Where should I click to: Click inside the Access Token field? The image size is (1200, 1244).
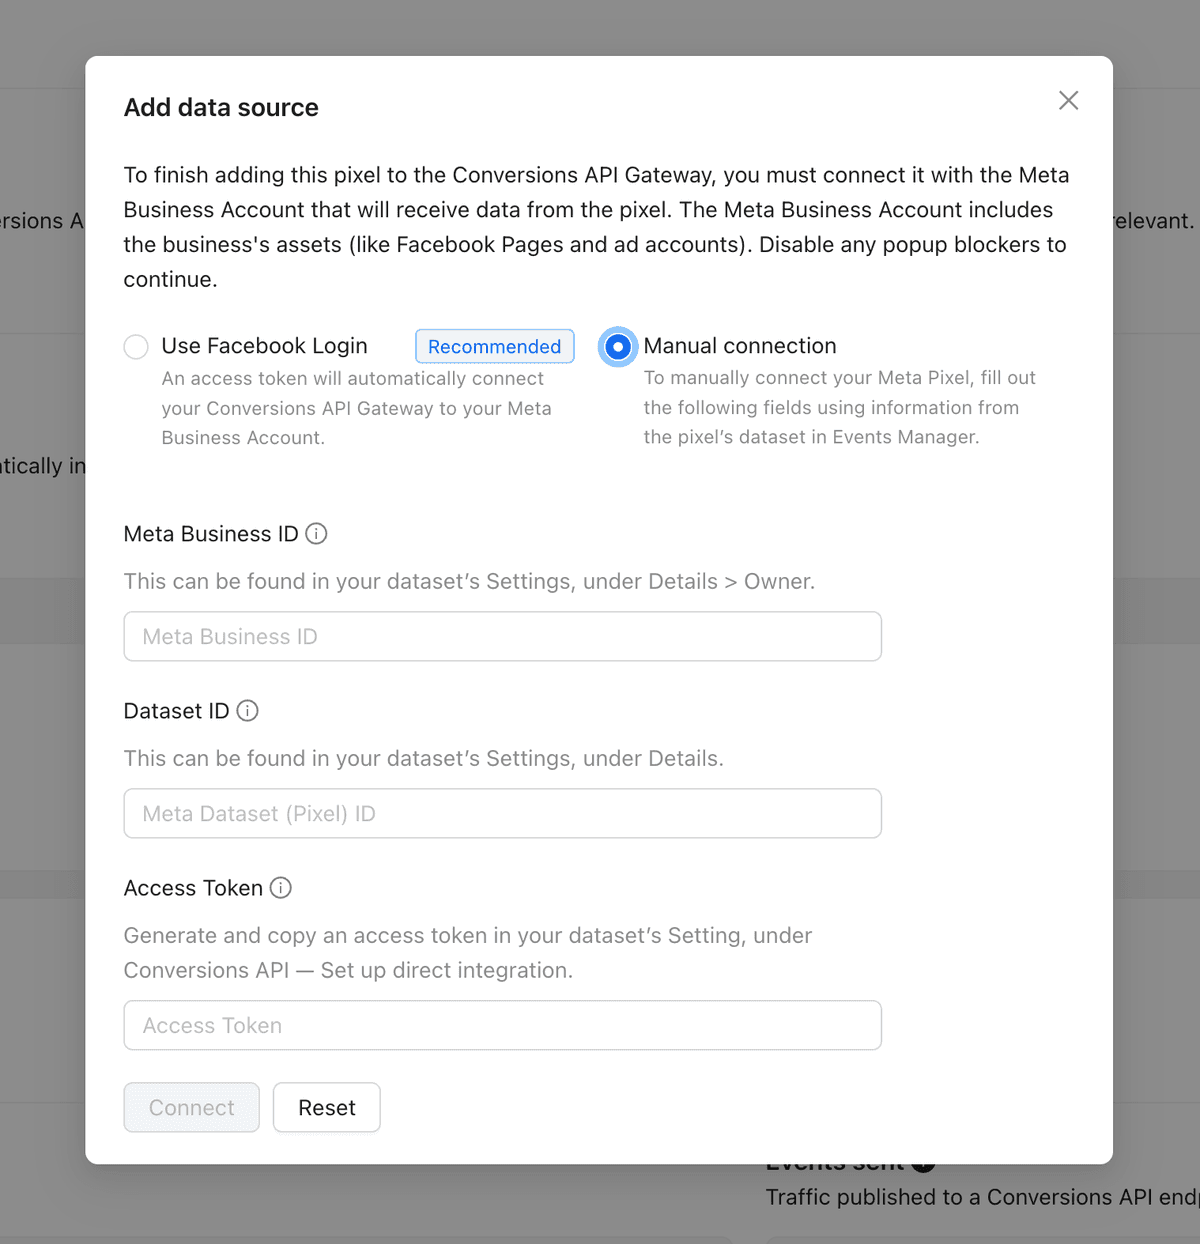tap(502, 1025)
